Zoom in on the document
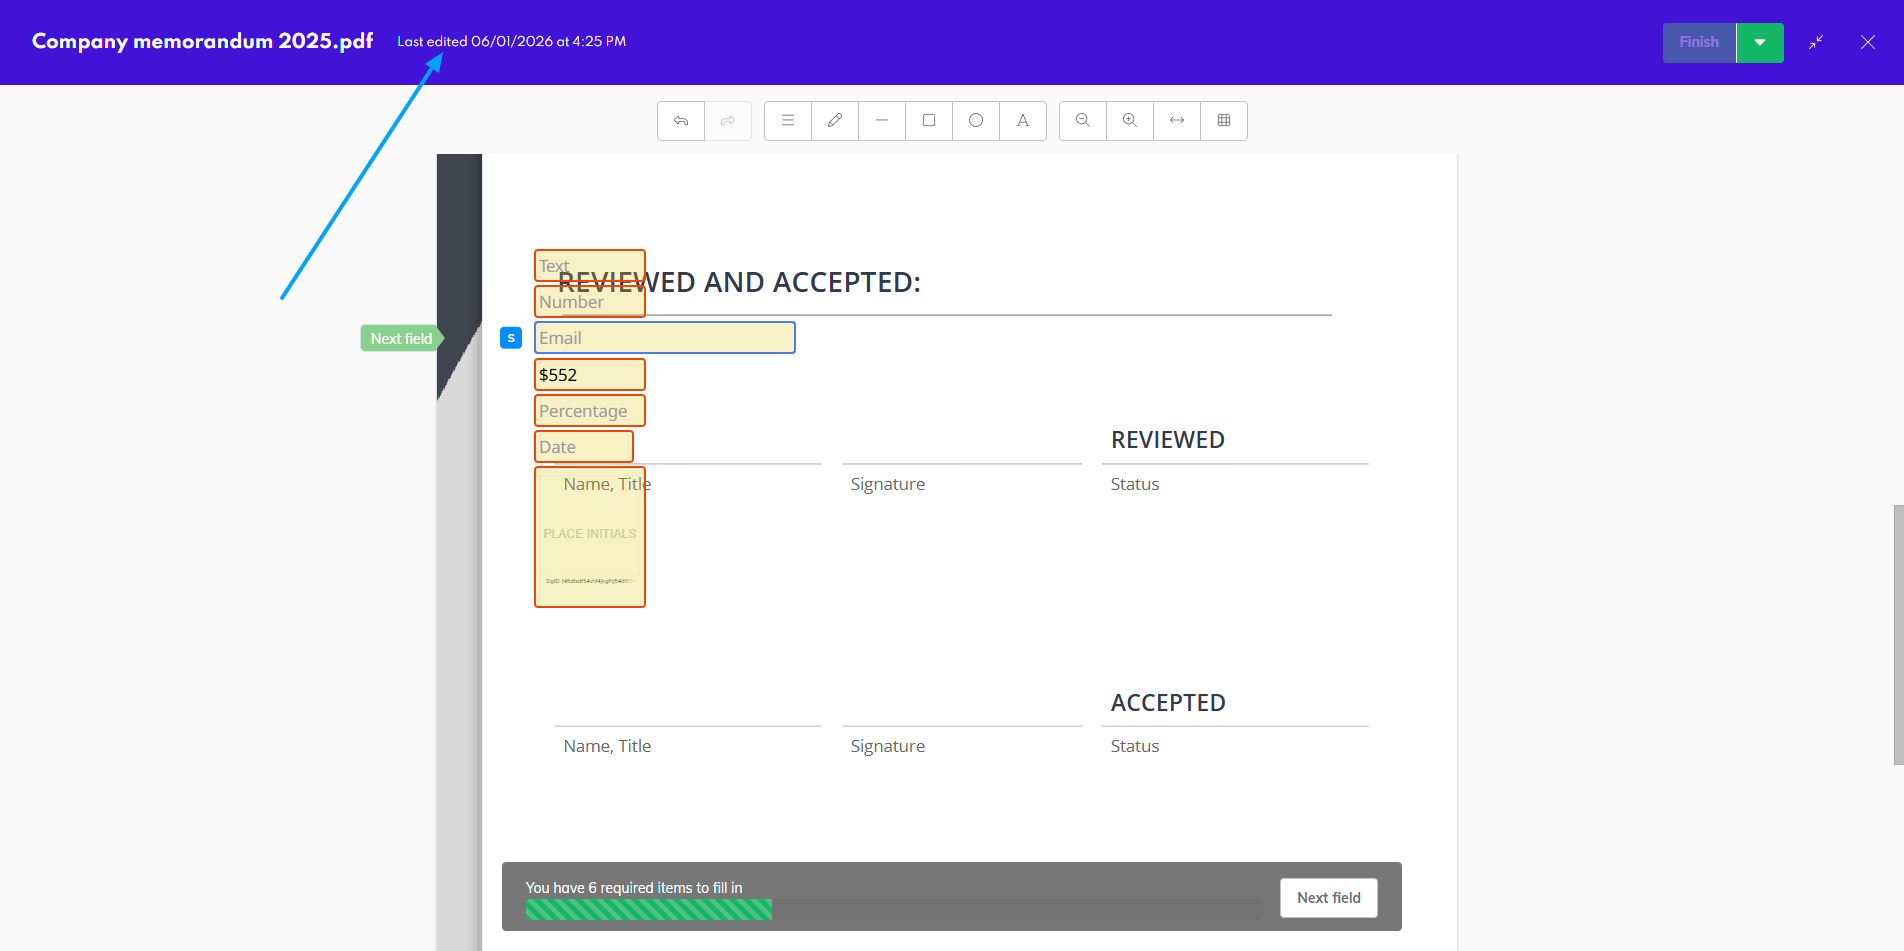 coord(1130,121)
